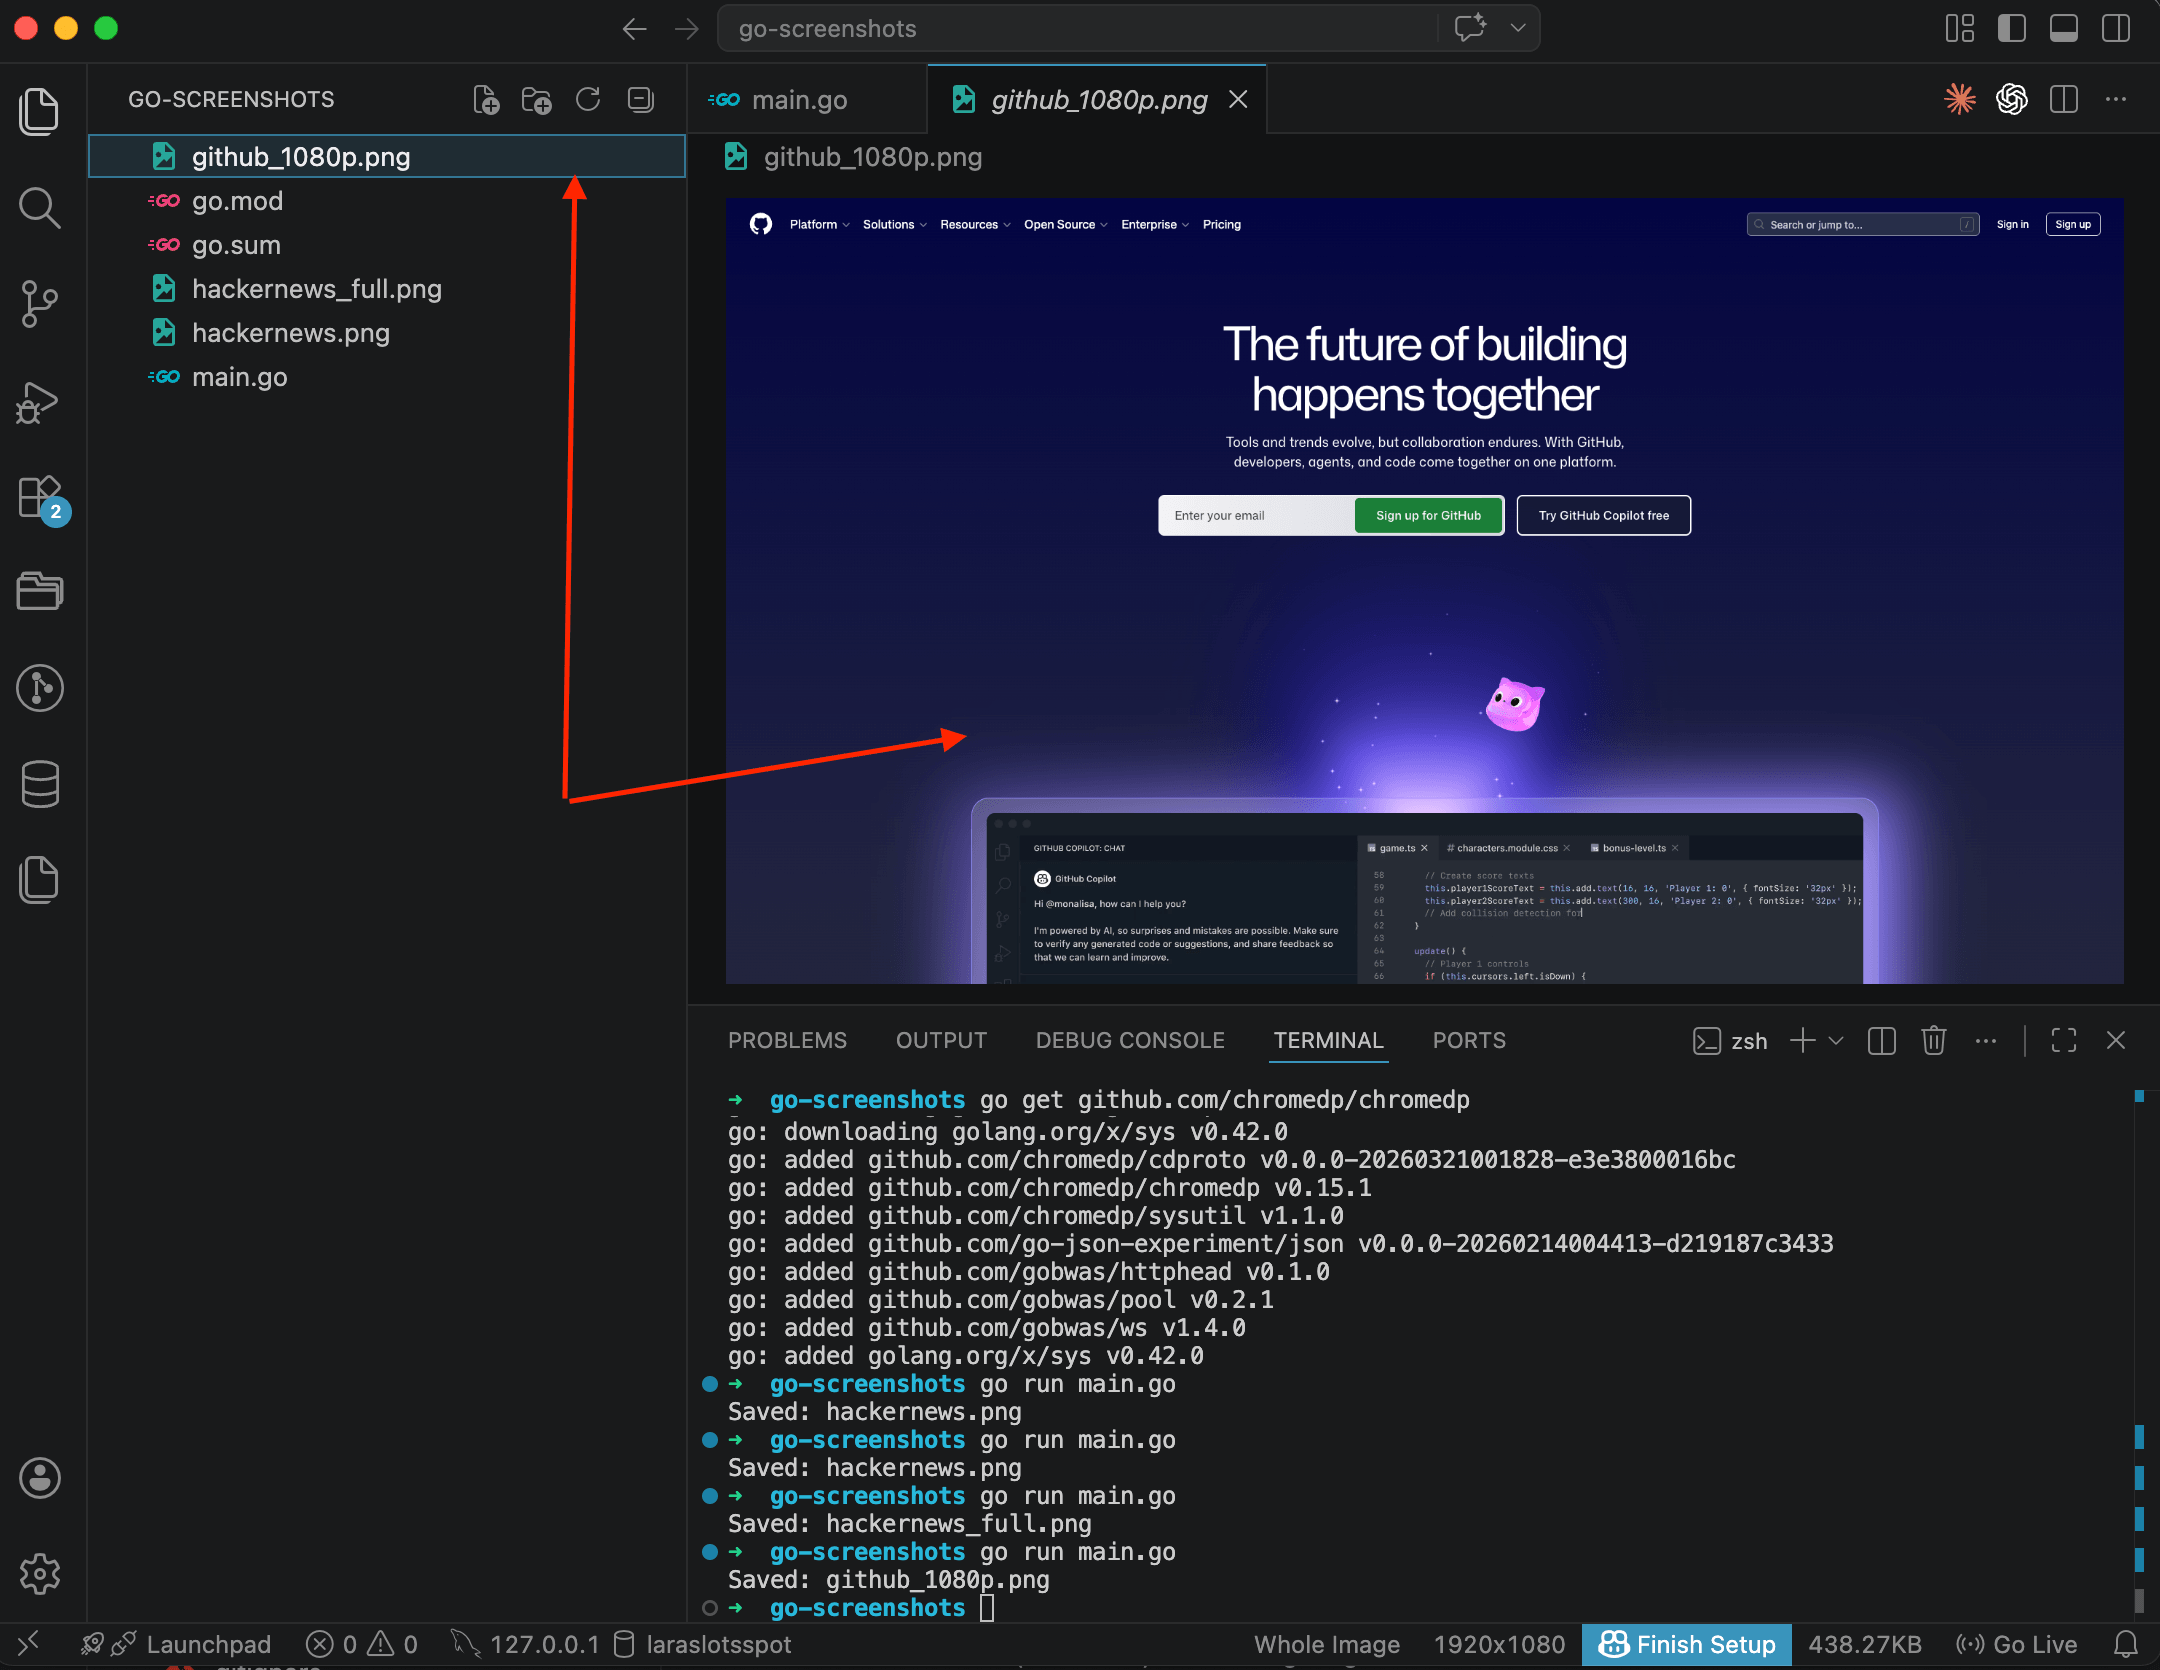Split the terminal
The height and width of the screenshot is (1670, 2160).
1882,1041
